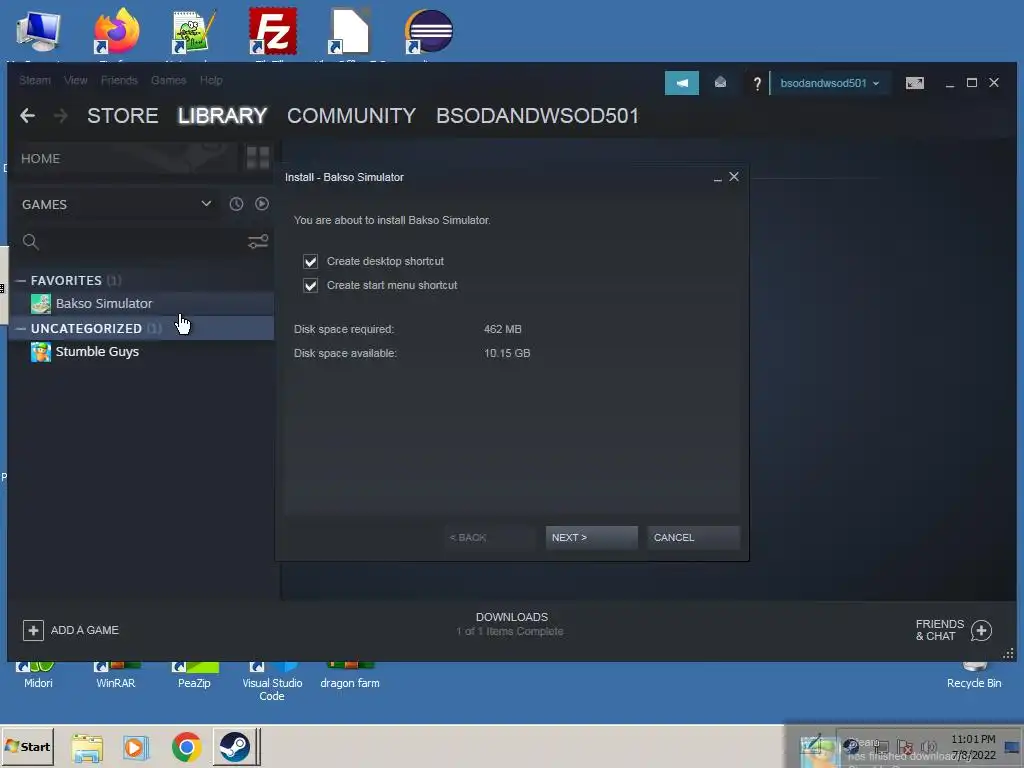Switch Steam to Big Picture mode icon
Image resolution: width=1024 pixels, height=768 pixels.
coord(914,83)
